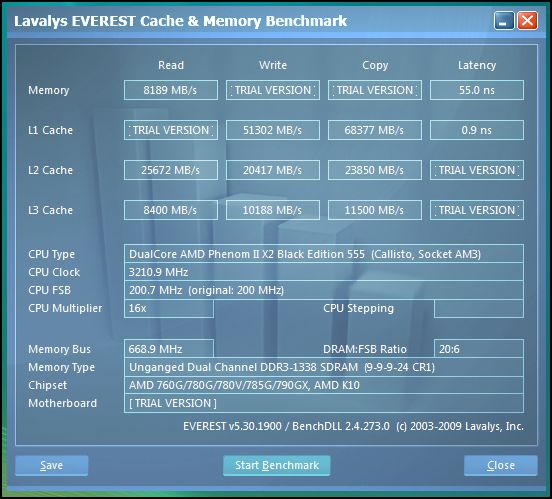The width and height of the screenshot is (552, 499).
Task: Click the empty CPU Stepping field
Action: (479, 308)
